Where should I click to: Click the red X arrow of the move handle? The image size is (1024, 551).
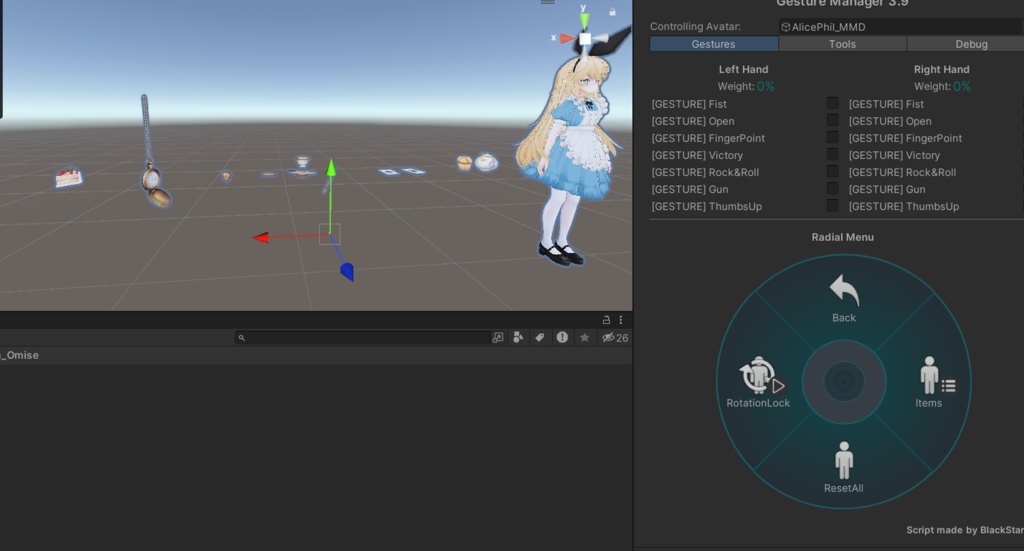[261, 237]
